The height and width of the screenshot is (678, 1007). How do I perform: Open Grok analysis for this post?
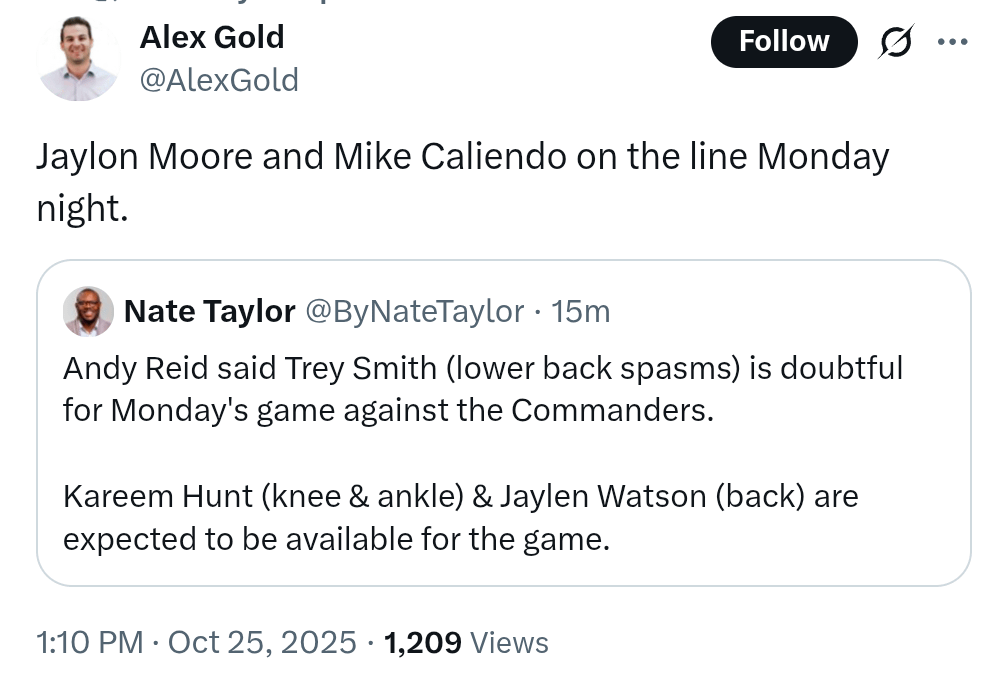895,41
